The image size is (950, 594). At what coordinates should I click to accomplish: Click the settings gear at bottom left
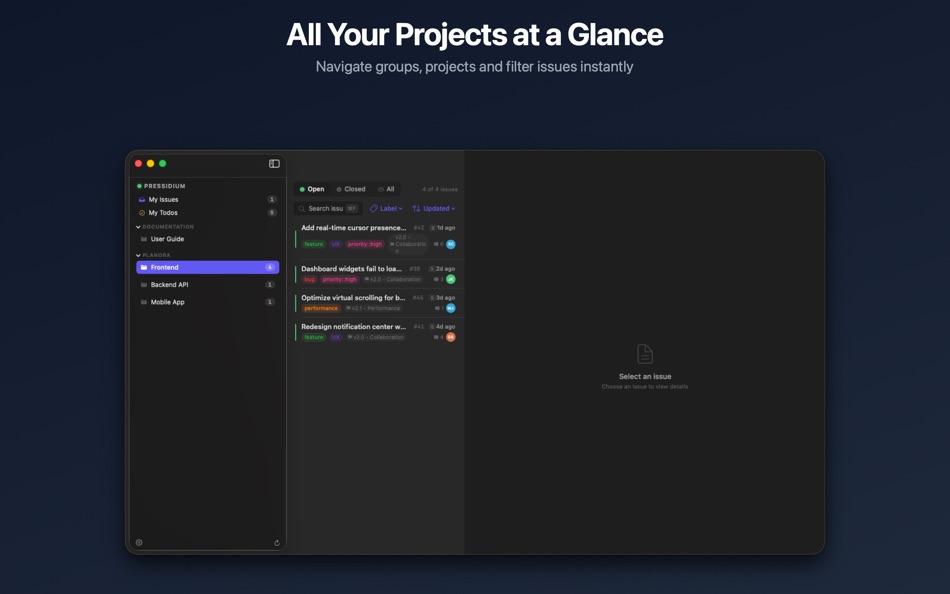[x=138, y=542]
